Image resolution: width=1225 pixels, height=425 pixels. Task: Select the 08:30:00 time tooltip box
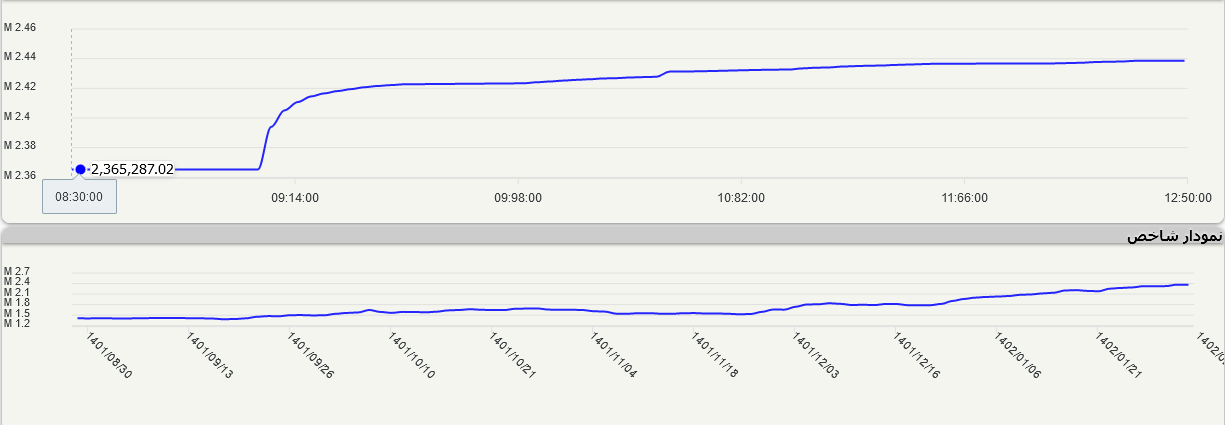pos(79,197)
